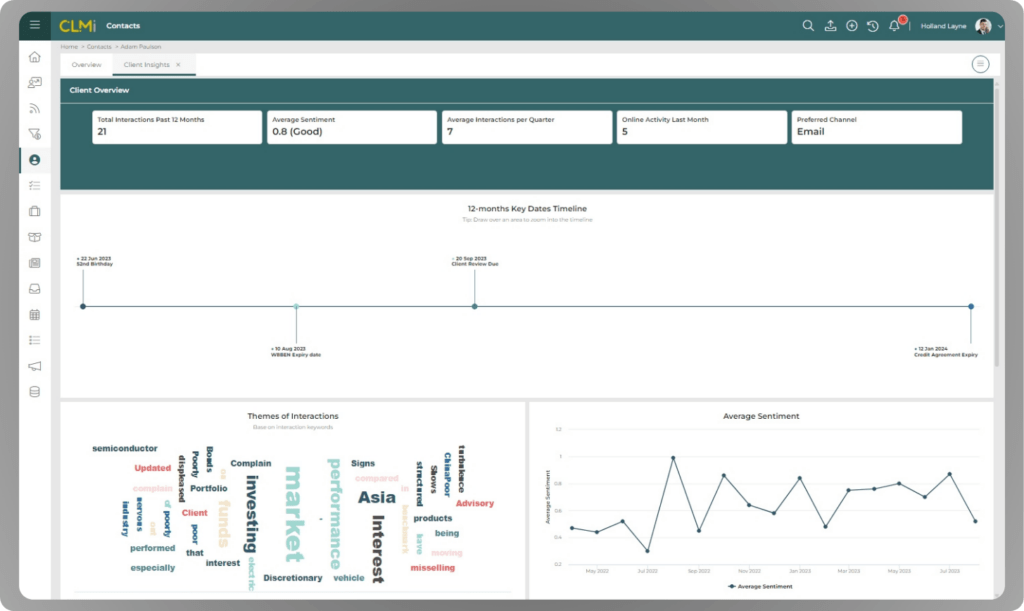Image resolution: width=1024 pixels, height=611 pixels.
Task: Open the hamburger menu in the header
Action: pyautogui.click(x=35, y=25)
